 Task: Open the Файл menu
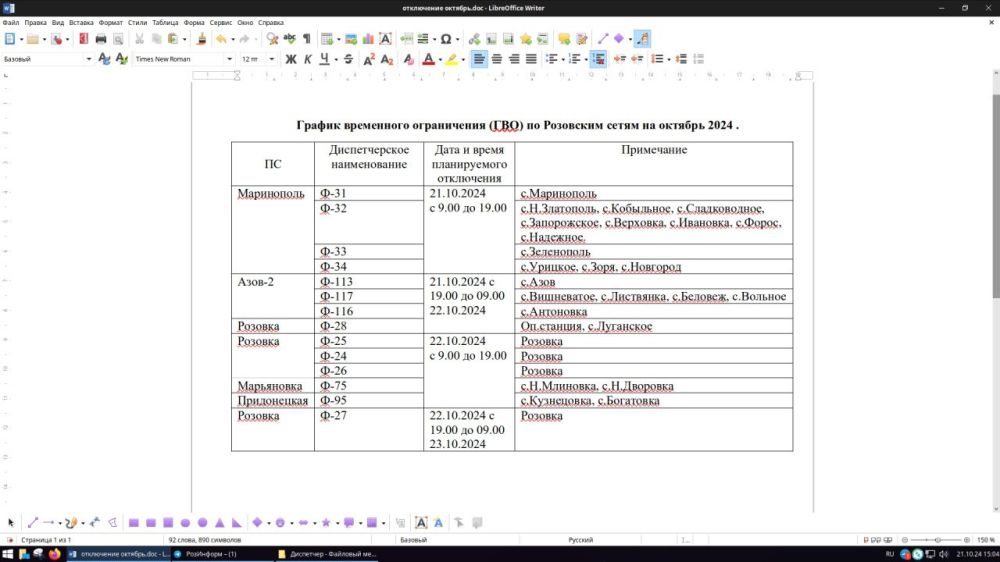[11, 22]
